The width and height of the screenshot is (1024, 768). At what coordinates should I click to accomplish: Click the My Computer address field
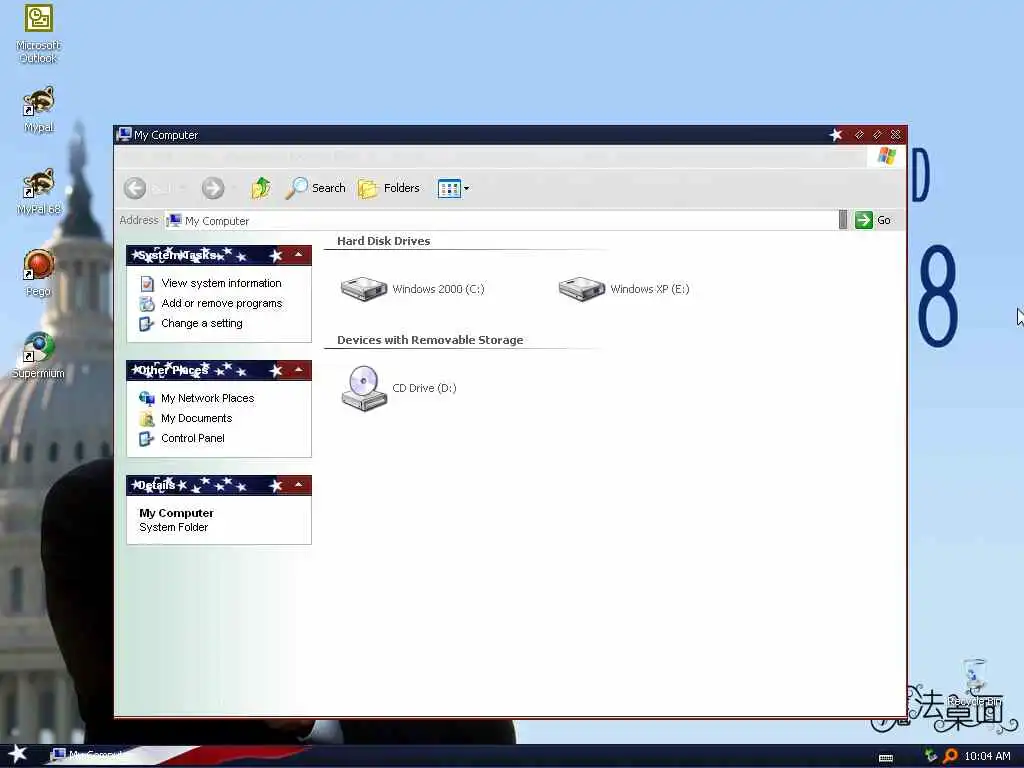pyautogui.click(x=502, y=221)
